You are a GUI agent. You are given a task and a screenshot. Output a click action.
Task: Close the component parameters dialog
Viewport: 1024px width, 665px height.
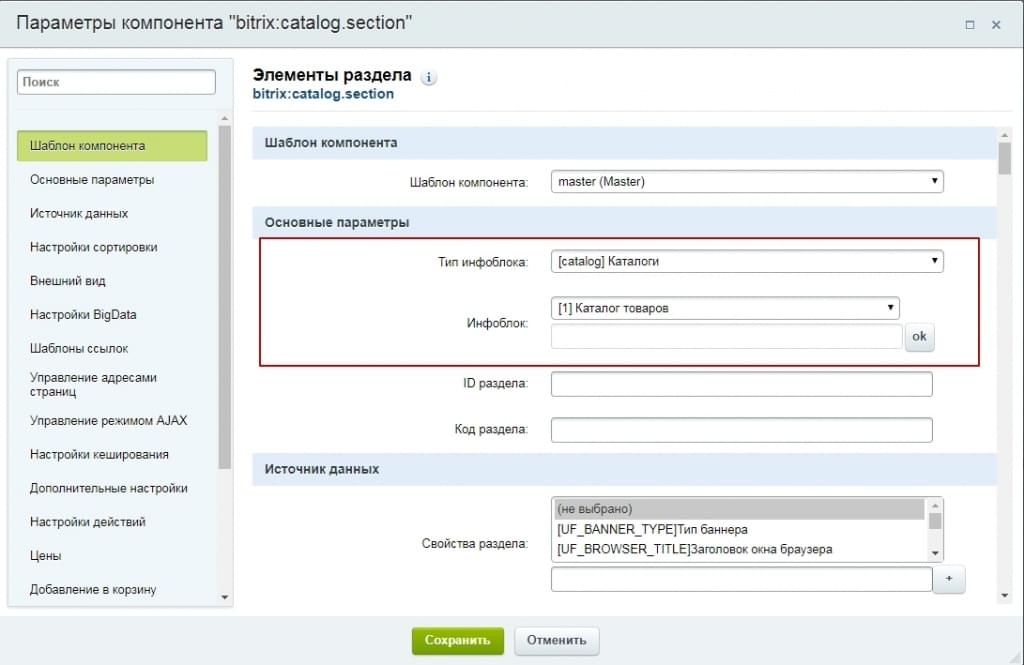tap(996, 25)
